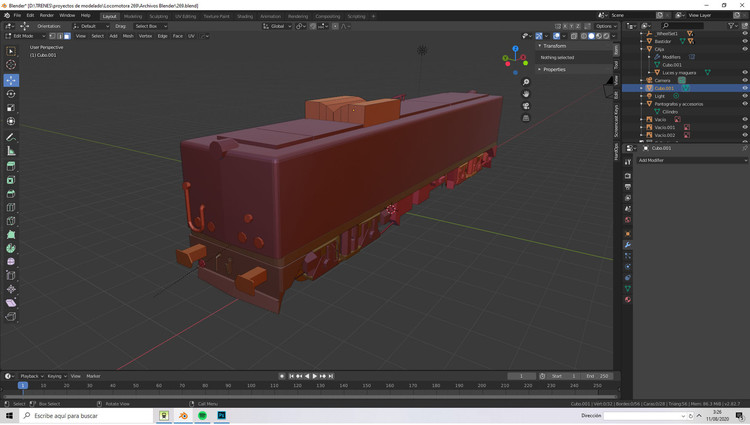Screen dimensions: 750x425
Task: Open the UV menu in viewport header
Action: [x=191, y=36]
